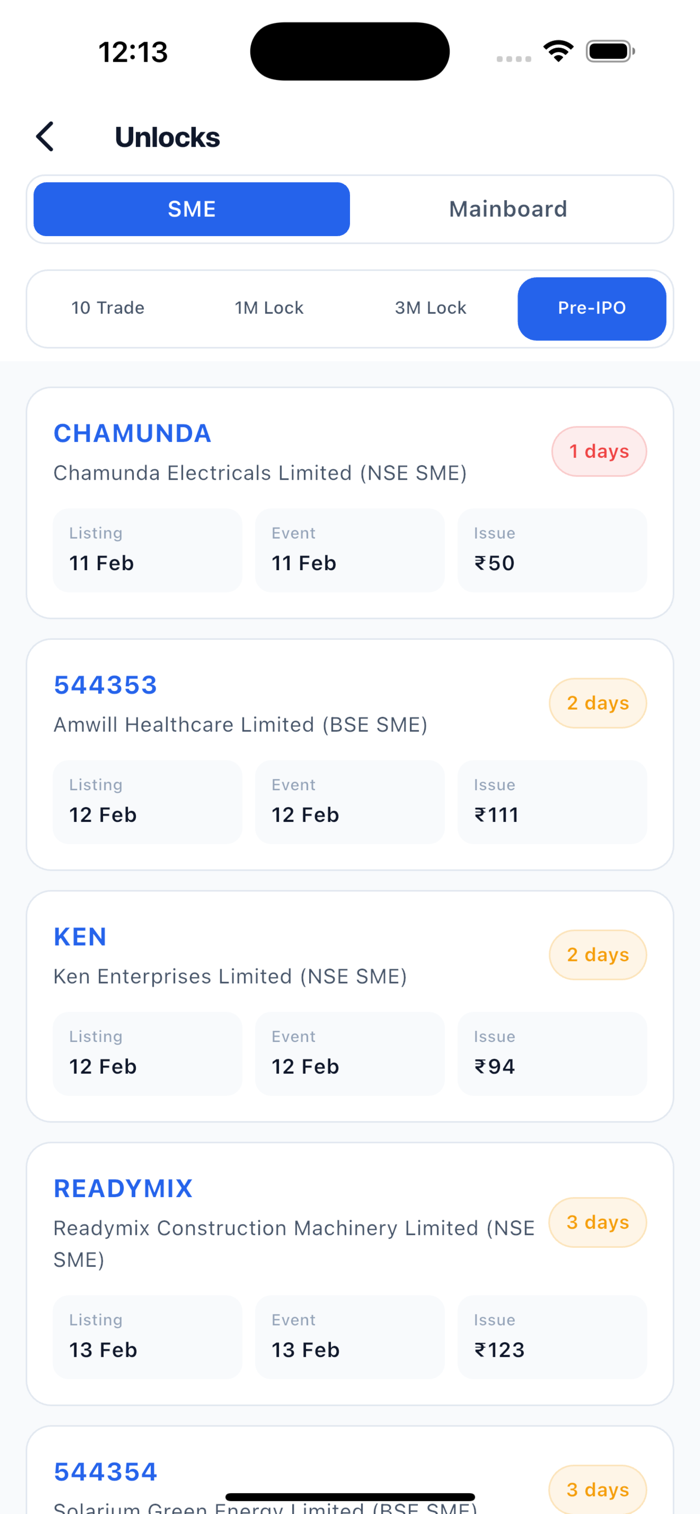Open the READYMIX ticker link
This screenshot has width=700, height=1514.
123,1188
